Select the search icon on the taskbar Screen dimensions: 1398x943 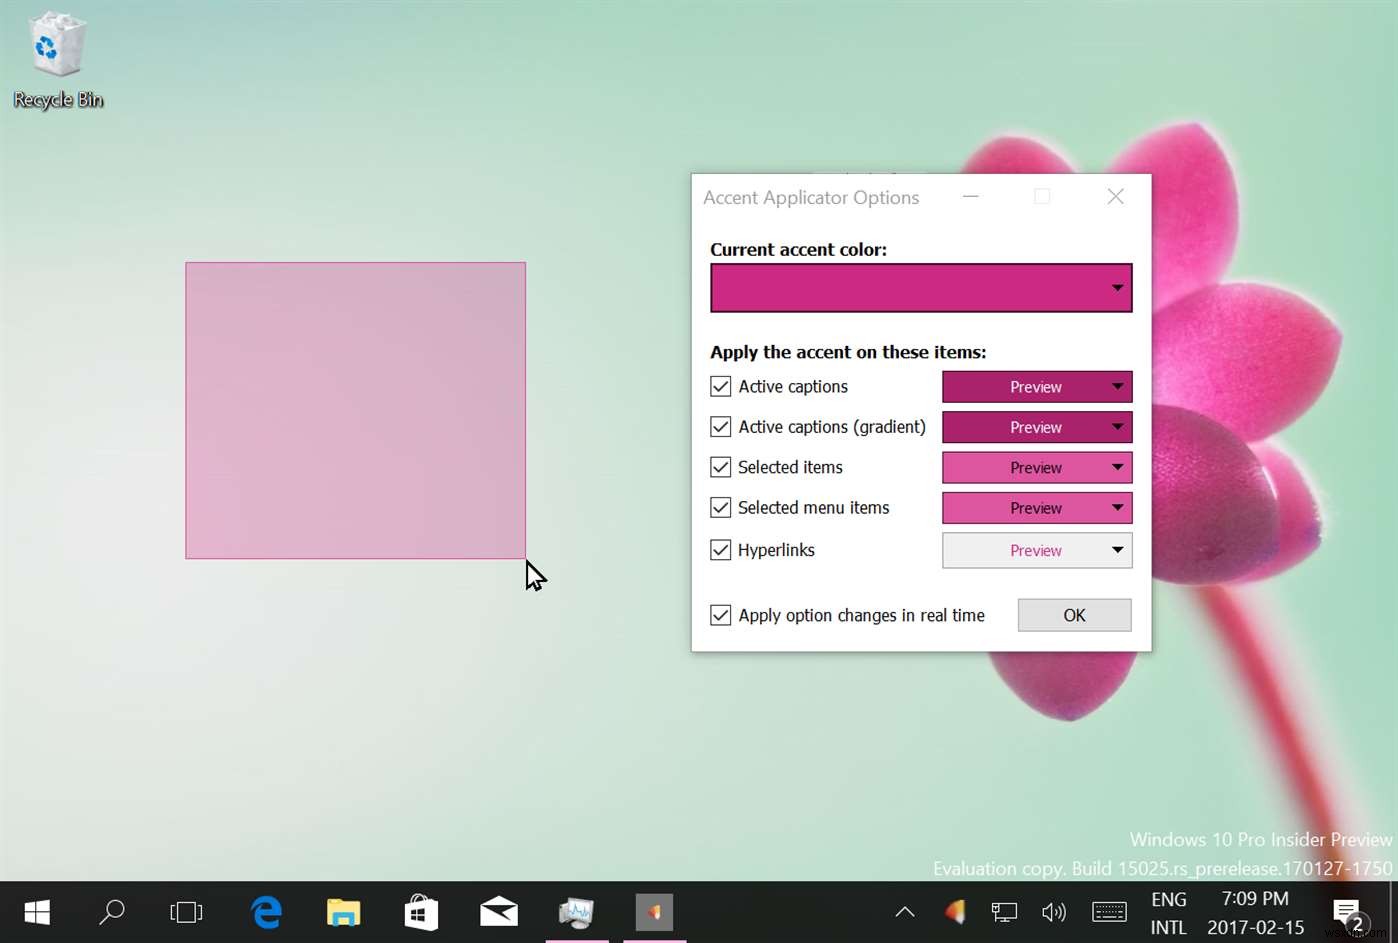tap(112, 912)
